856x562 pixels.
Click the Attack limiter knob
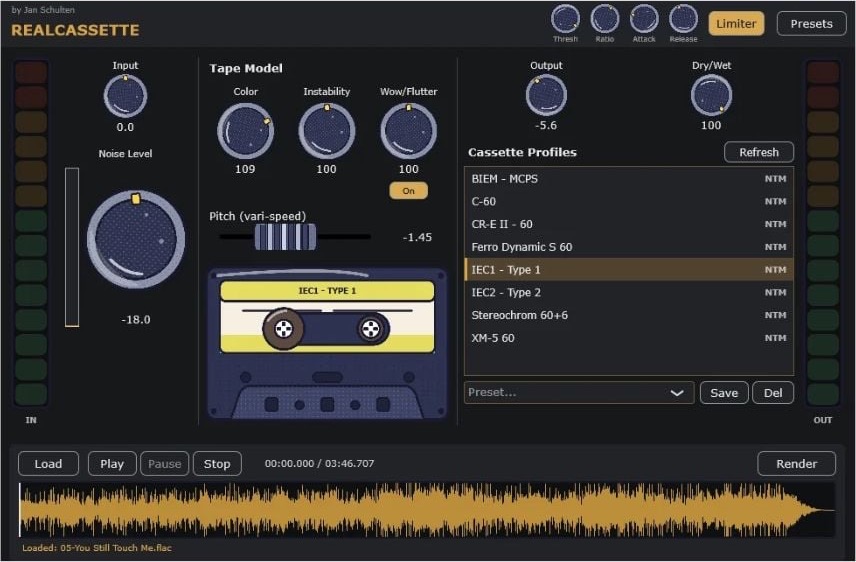tap(644, 19)
